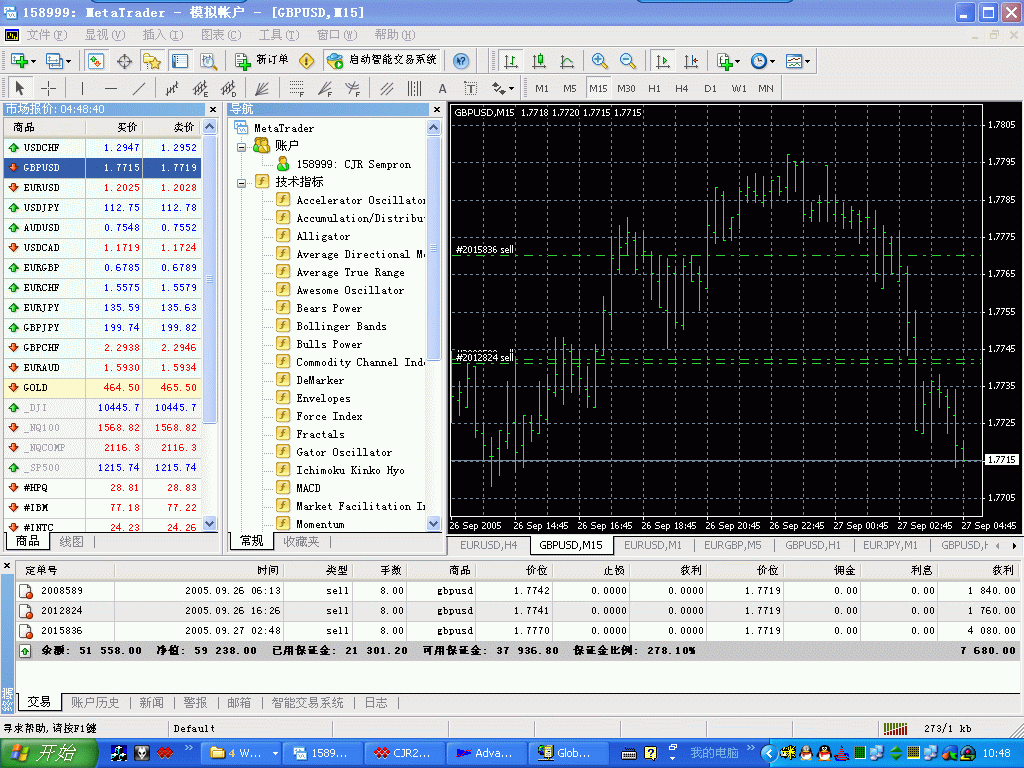Toggle the Market Watch window button
The width and height of the screenshot is (1024, 768).
[x=96, y=61]
